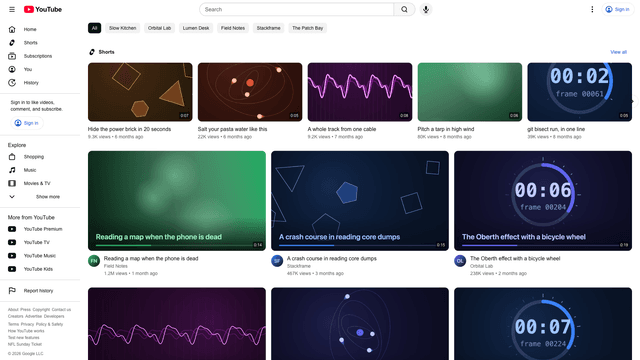Open short 'git bisect run' thumbnail
Screen dimensions: 640x360
click(x=579, y=92)
